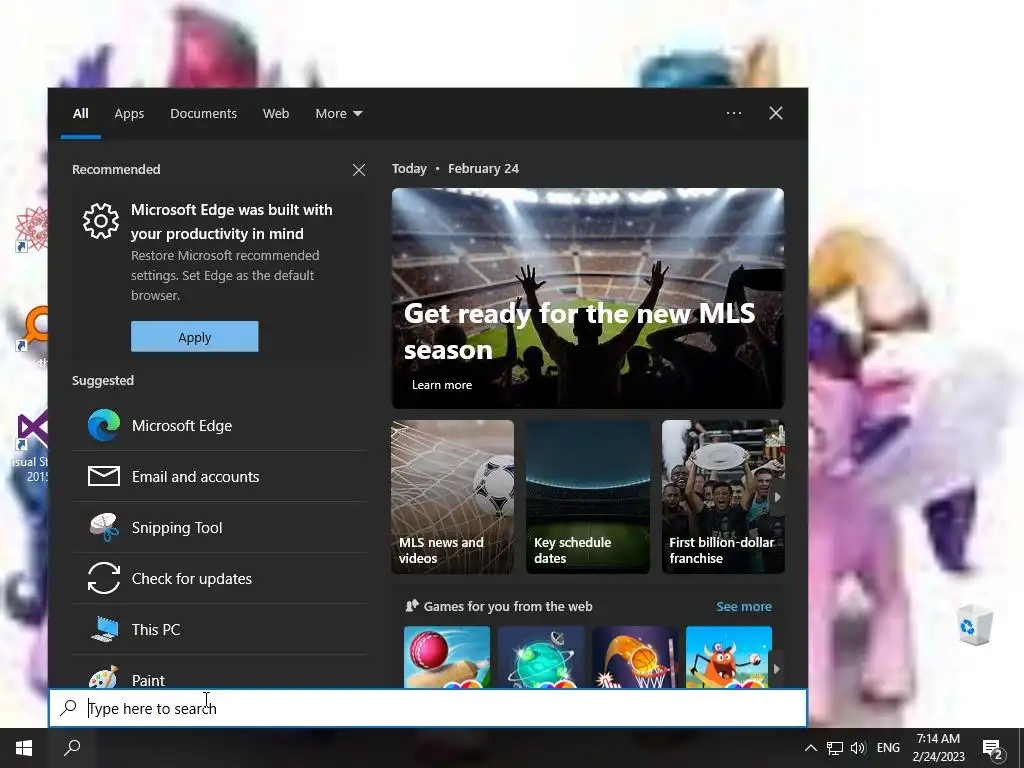Click the Type here to search box

[x=428, y=708]
